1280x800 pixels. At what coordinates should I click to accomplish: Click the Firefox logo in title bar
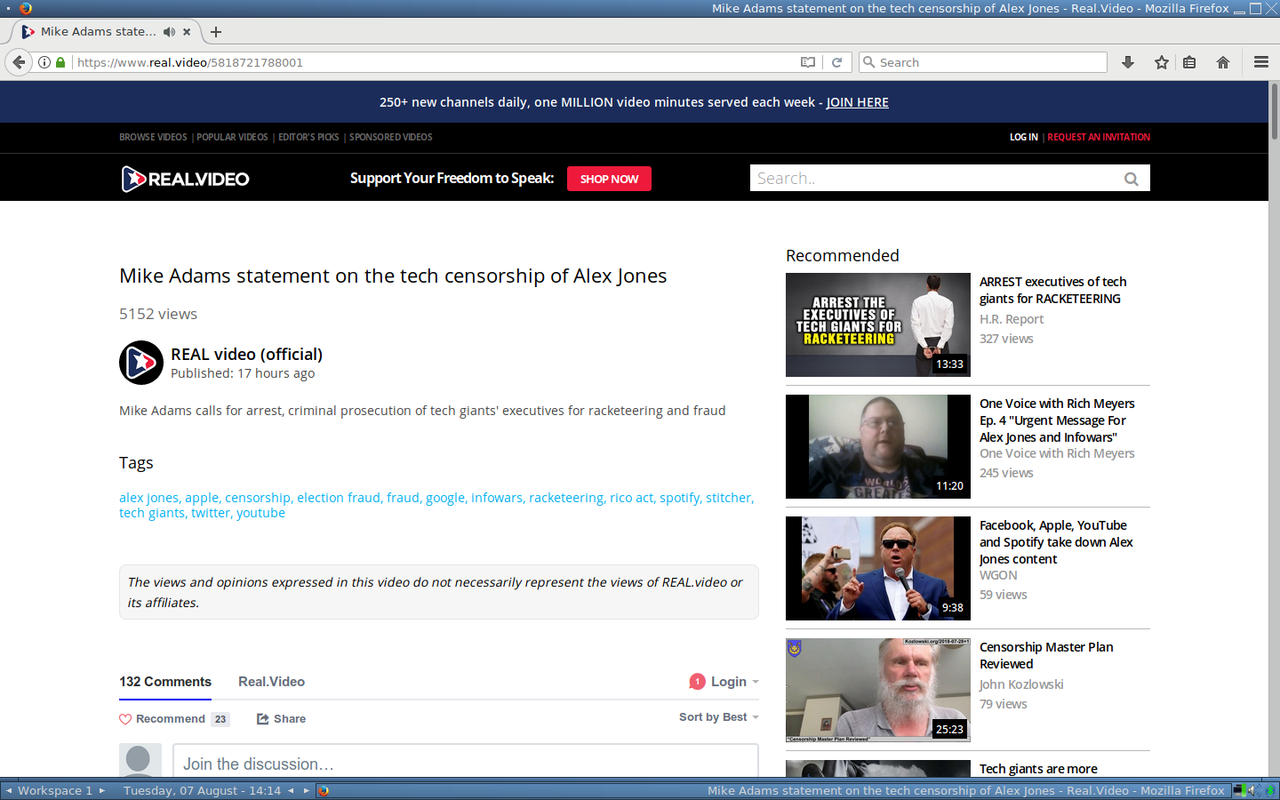(x=26, y=8)
